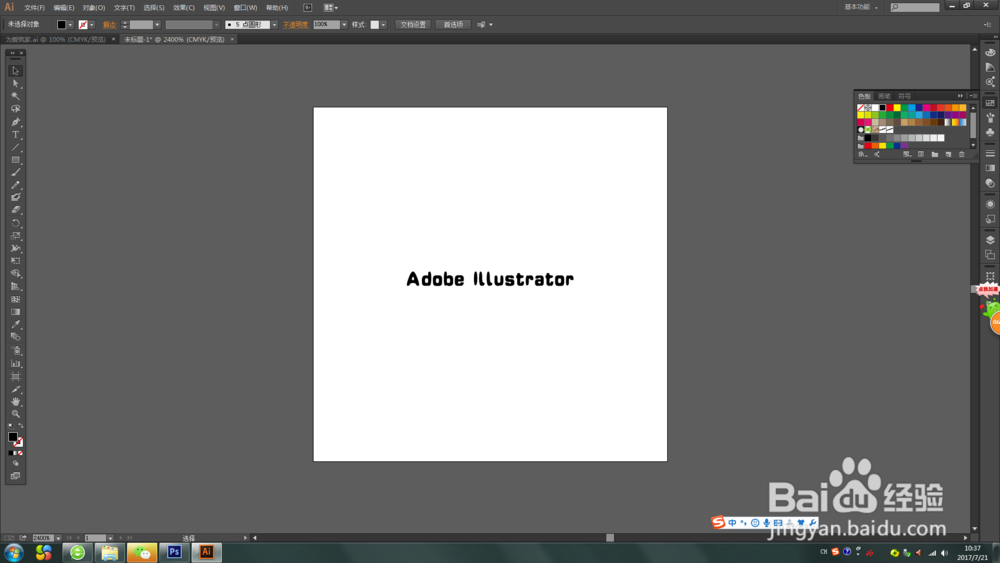Set the None mode below fill box
Viewport: 1000px width, 563px height.
tap(20, 453)
